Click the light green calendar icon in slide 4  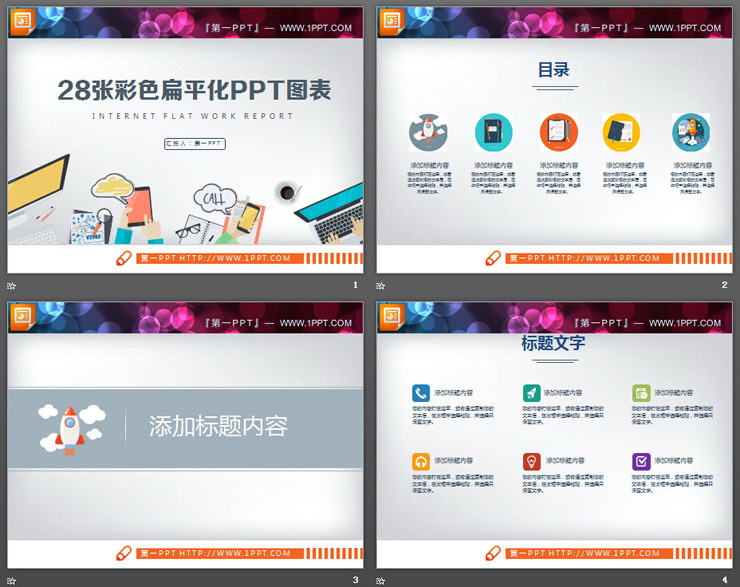pos(641,393)
